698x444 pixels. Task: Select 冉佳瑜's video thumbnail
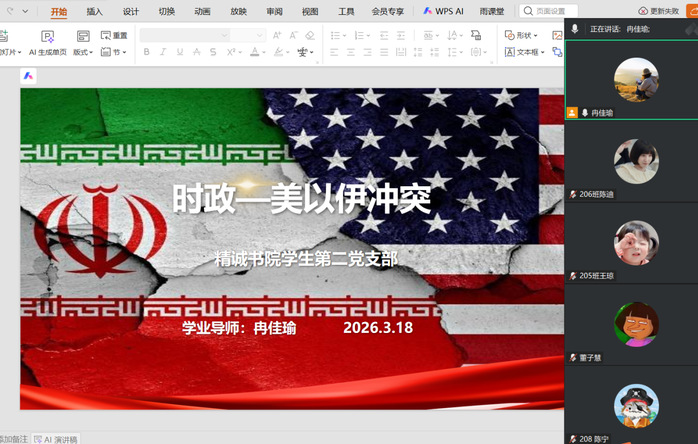click(x=636, y=80)
